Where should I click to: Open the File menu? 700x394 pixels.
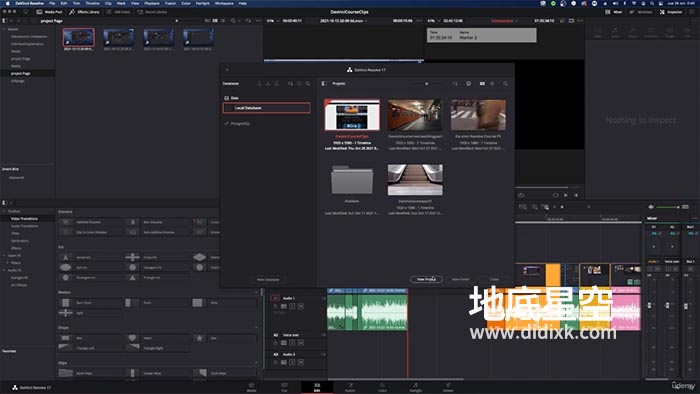point(52,3)
